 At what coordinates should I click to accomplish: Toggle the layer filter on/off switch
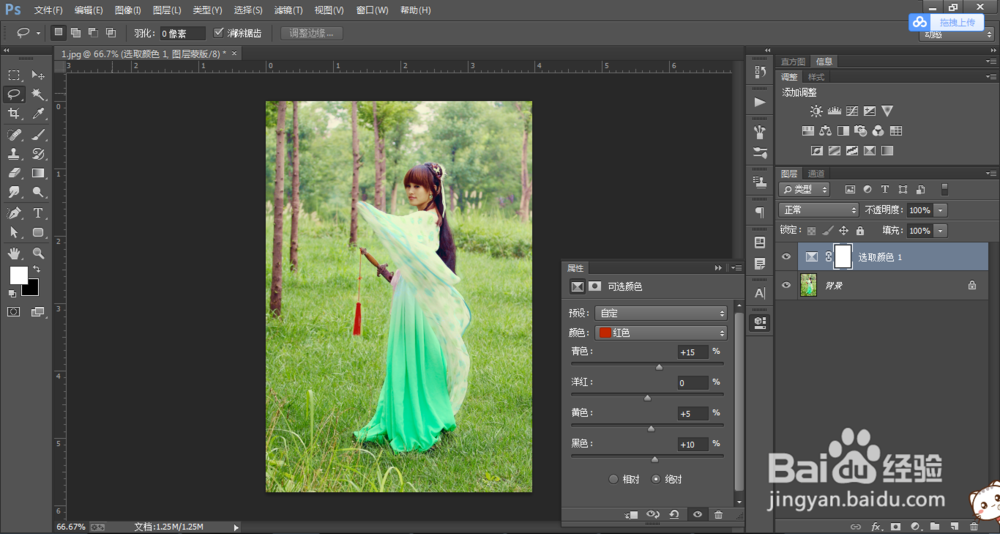point(945,189)
